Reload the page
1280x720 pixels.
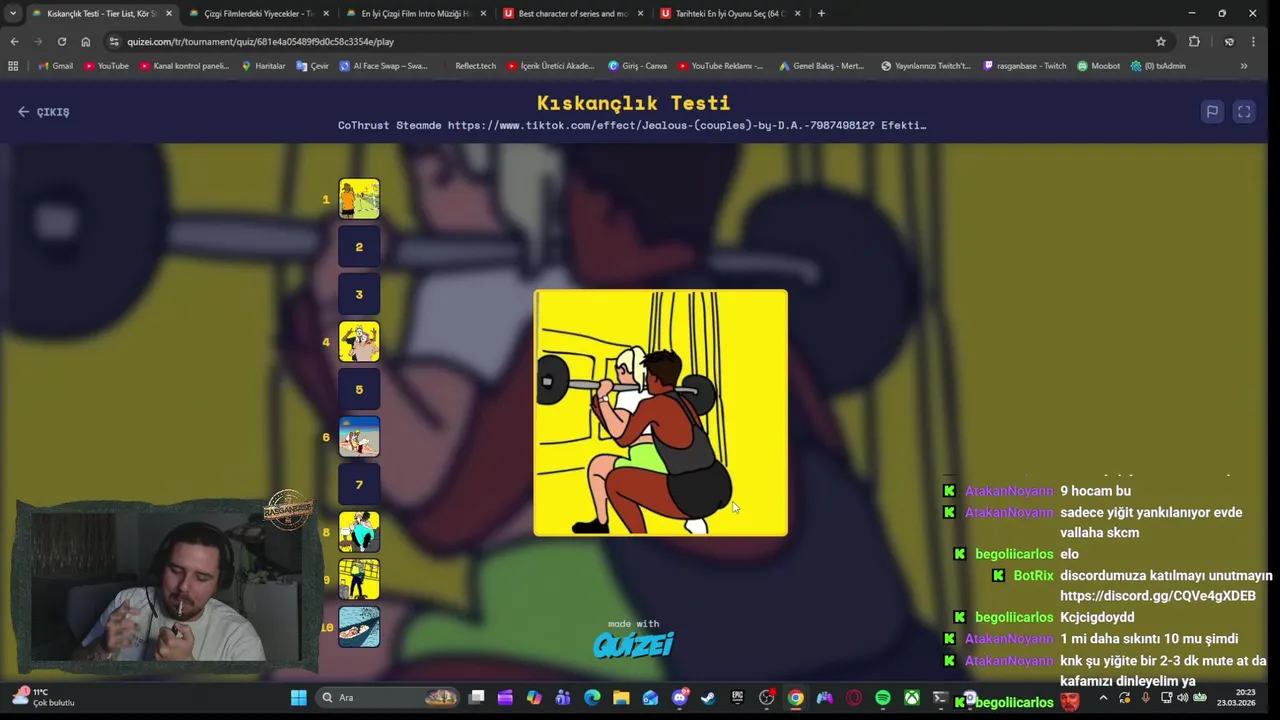[x=62, y=41]
